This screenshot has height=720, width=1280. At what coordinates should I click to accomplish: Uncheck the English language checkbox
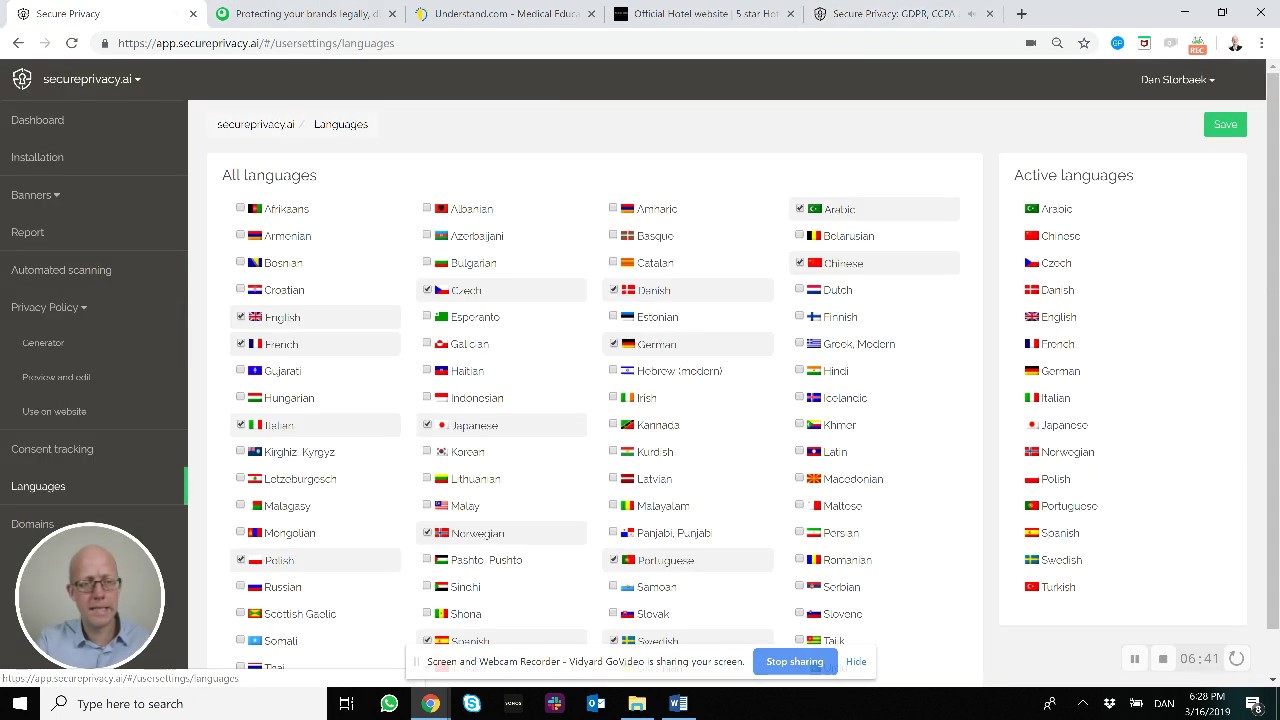click(x=240, y=316)
